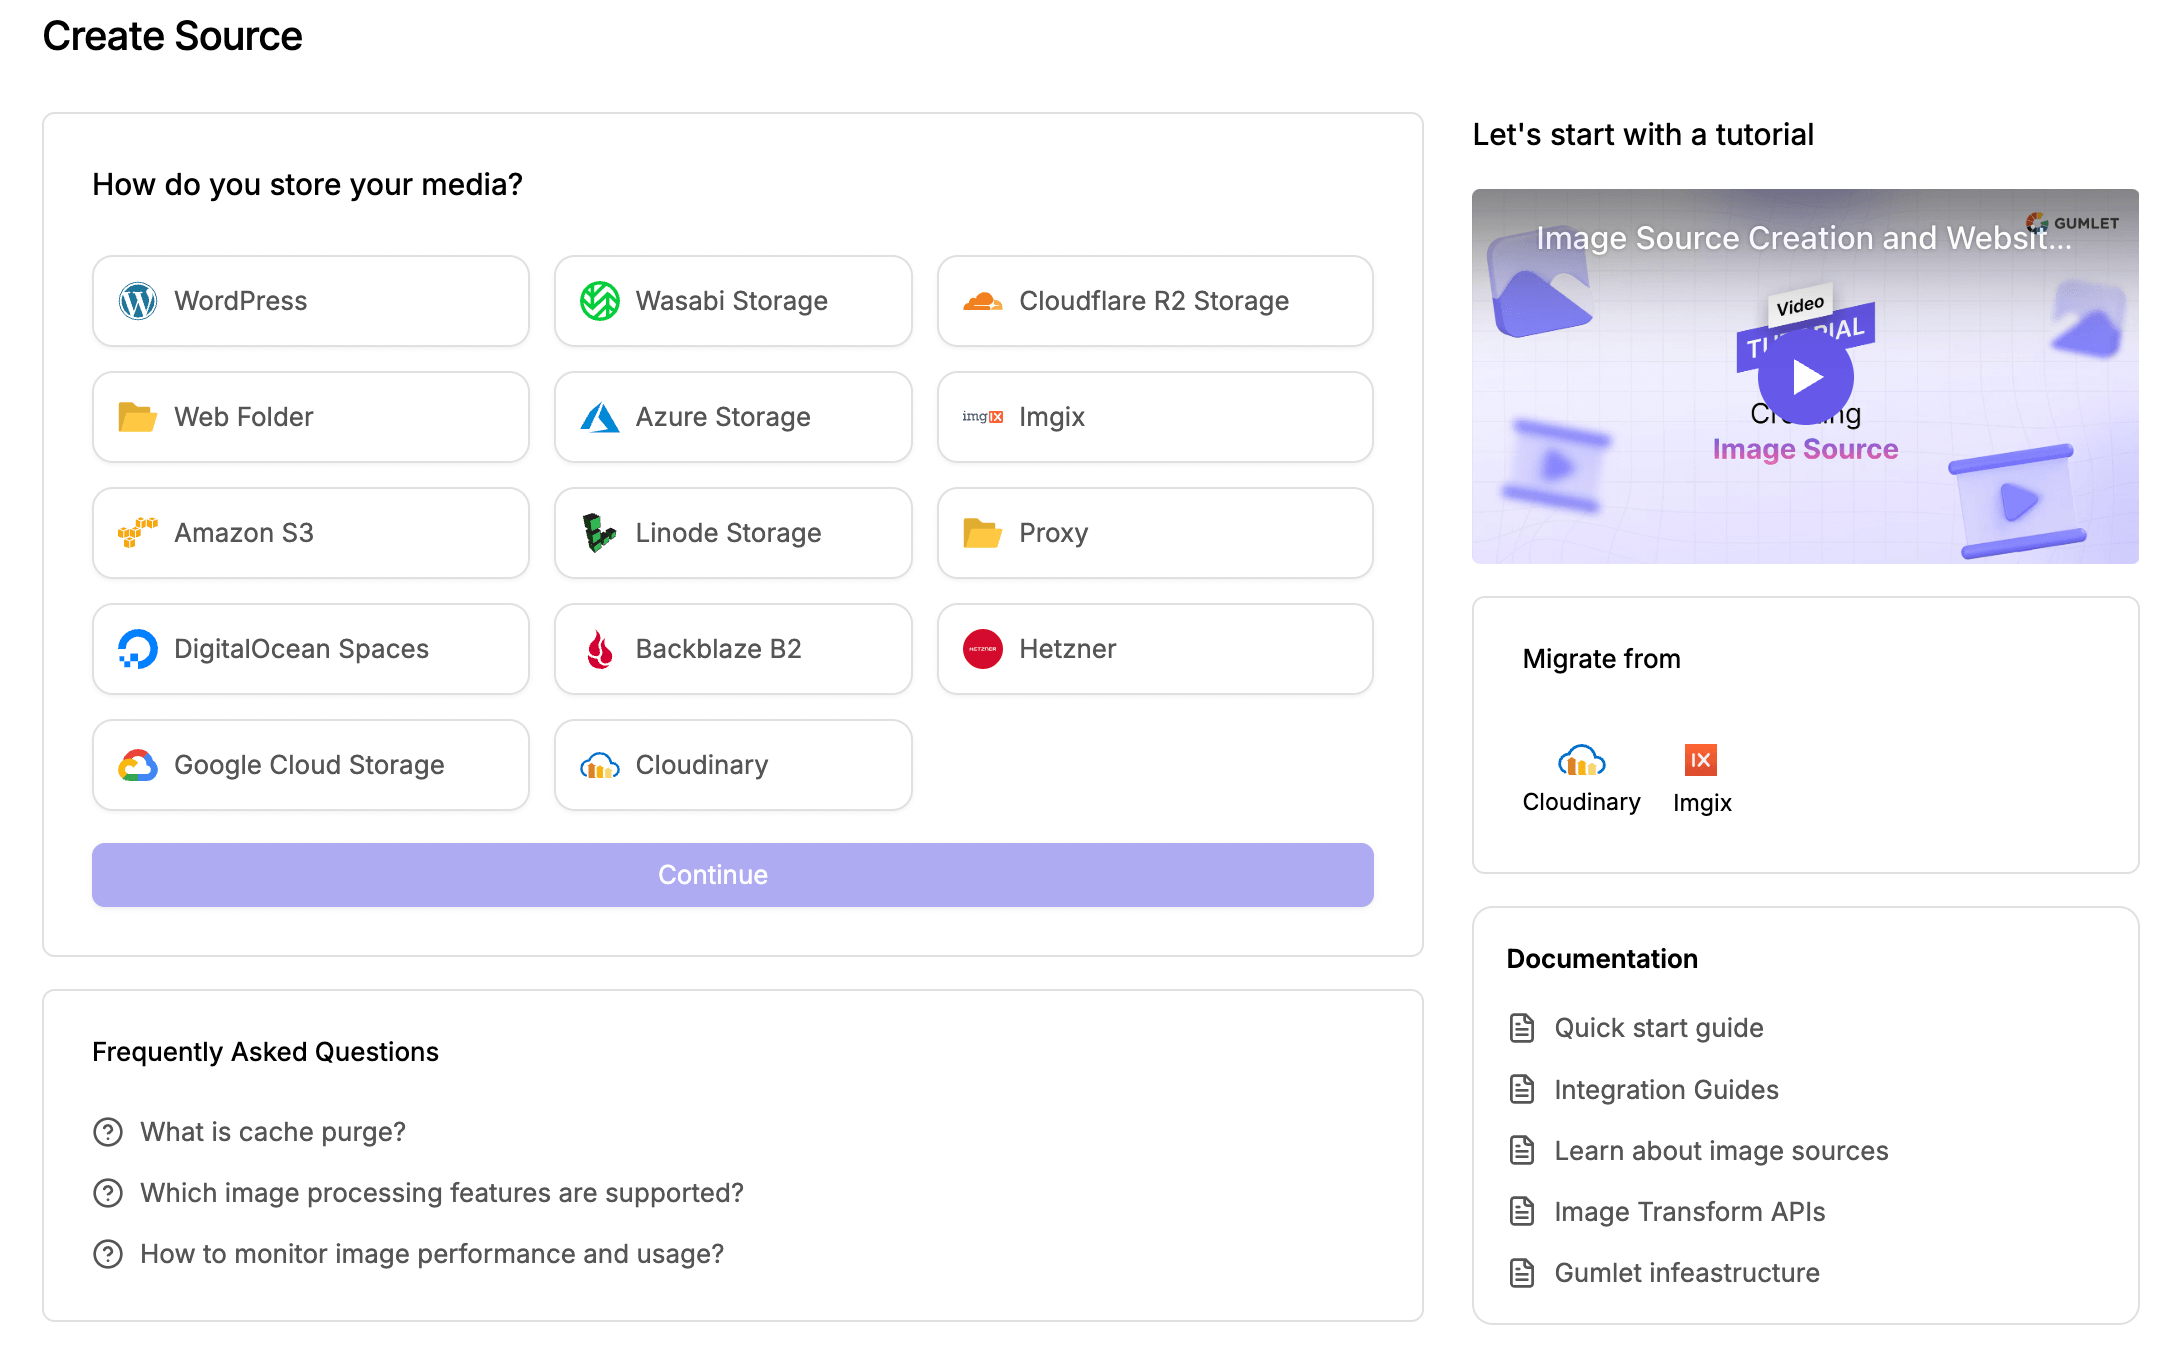Open the Integration Guides link
Viewport: 2182px width, 1346px height.
[x=1667, y=1090]
